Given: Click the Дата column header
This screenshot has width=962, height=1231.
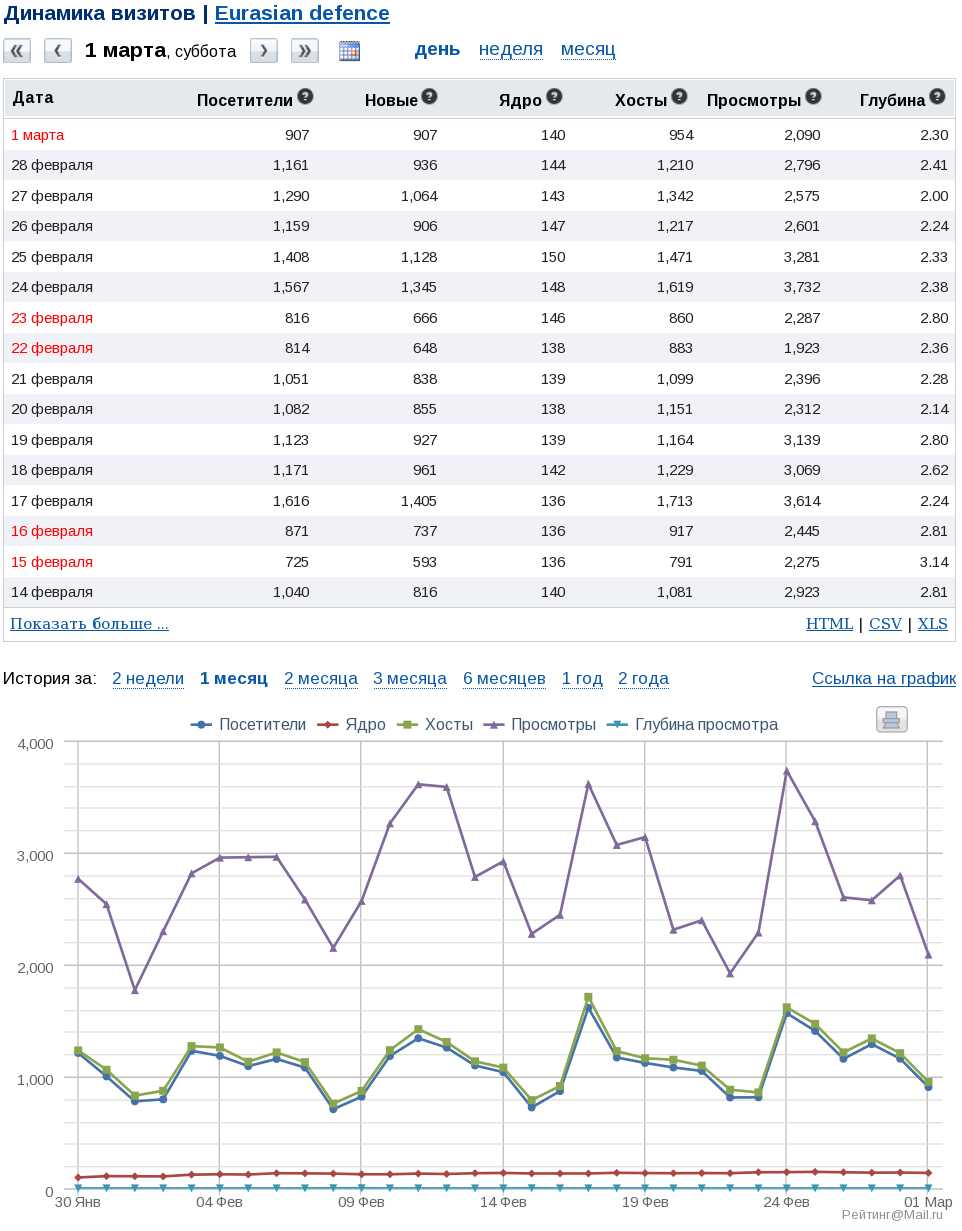Looking at the screenshot, I should (33, 98).
